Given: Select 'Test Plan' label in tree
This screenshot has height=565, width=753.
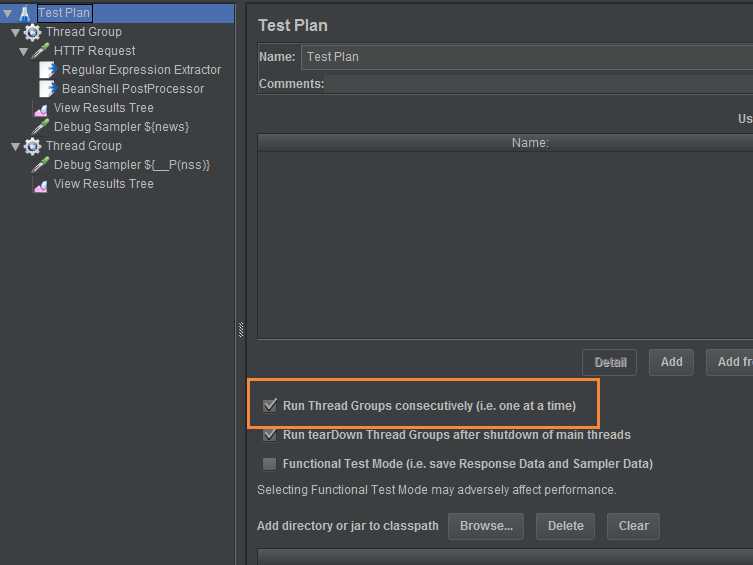Looking at the screenshot, I should tap(64, 13).
